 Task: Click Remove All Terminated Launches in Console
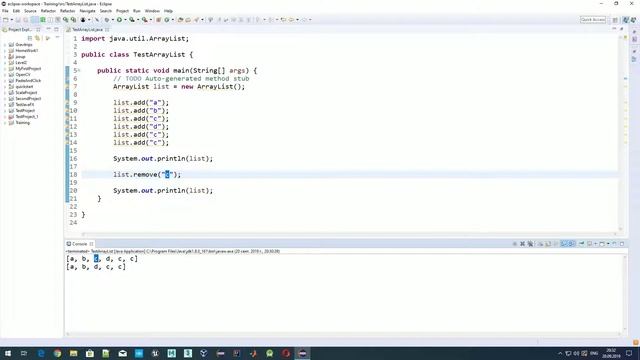tap(530, 244)
